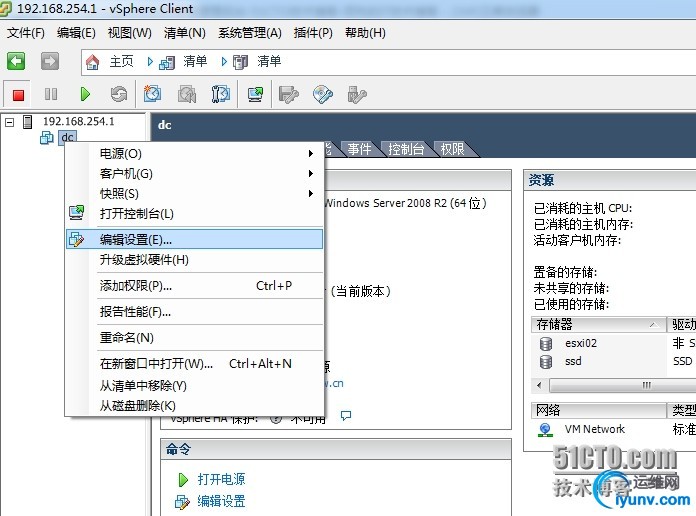696x516 pixels.
Task: Launch the VM console toolbar icon
Action: point(255,94)
